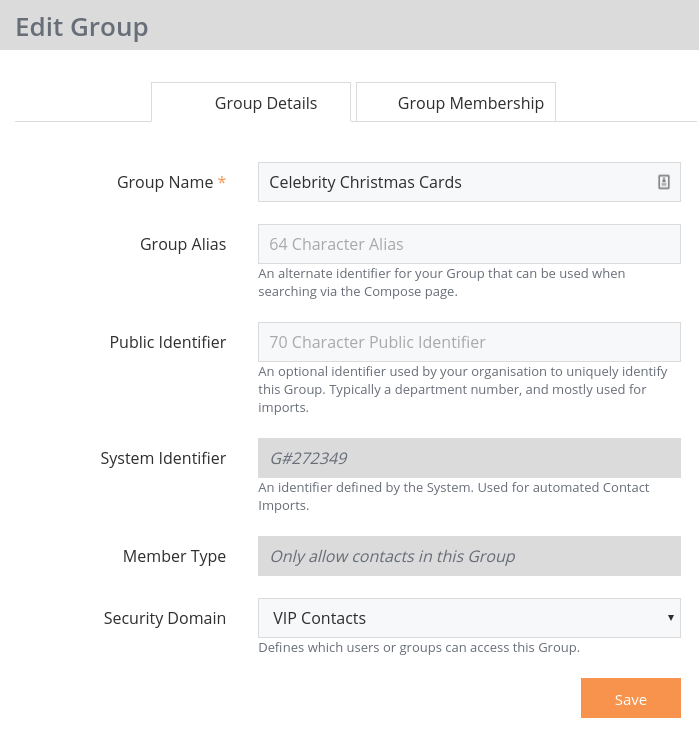
Task: Click the Security Domain label
Action: (165, 618)
